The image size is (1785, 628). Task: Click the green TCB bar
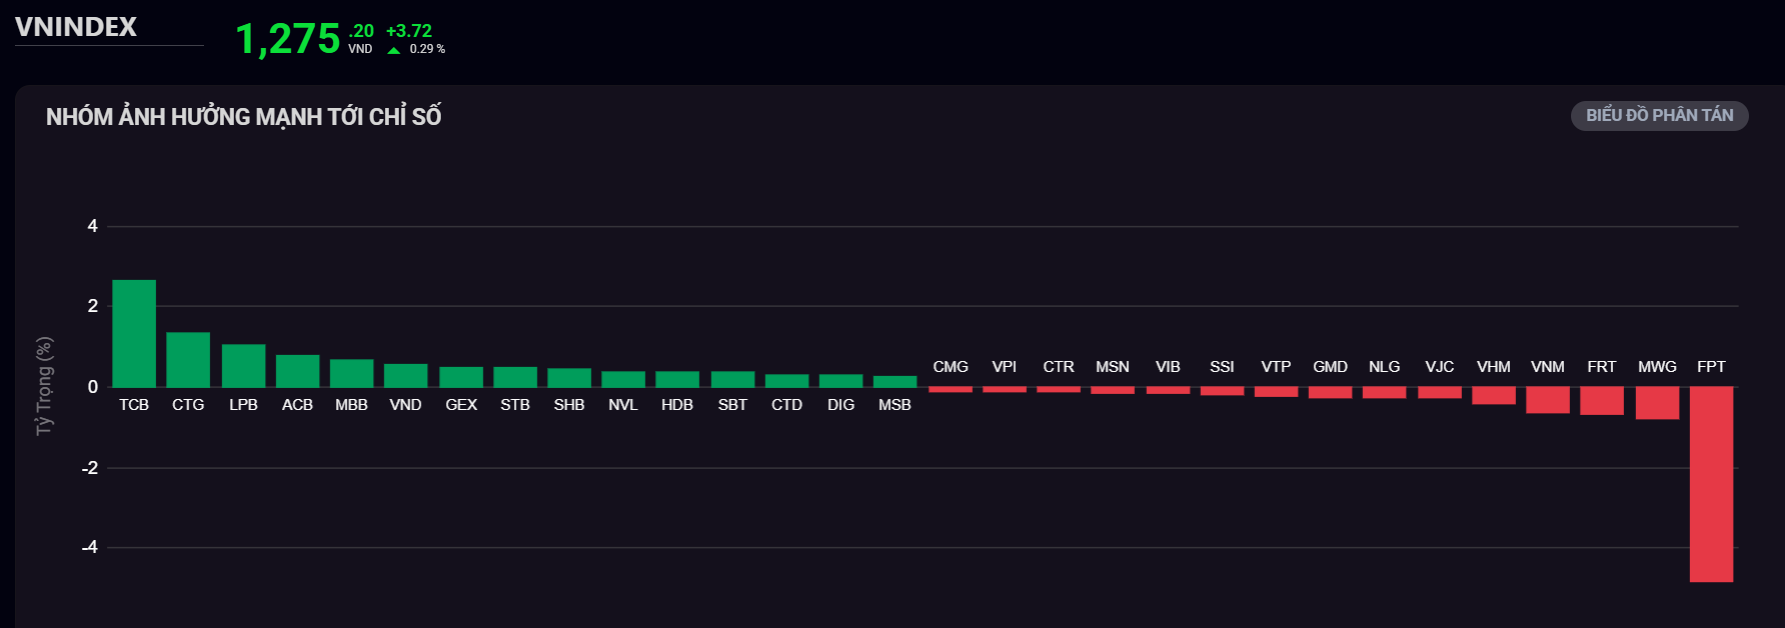tap(134, 334)
